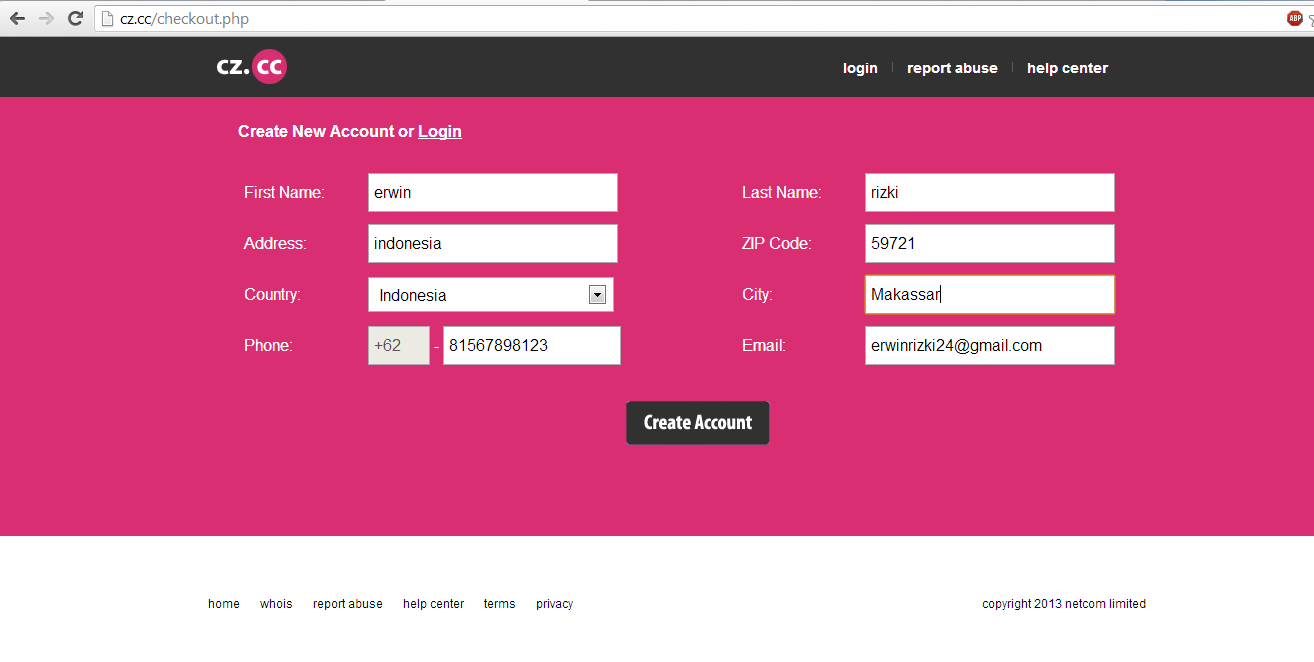This screenshot has width=1314, height=662.
Task: Open the Login link next to Create New Account
Action: coord(439,131)
